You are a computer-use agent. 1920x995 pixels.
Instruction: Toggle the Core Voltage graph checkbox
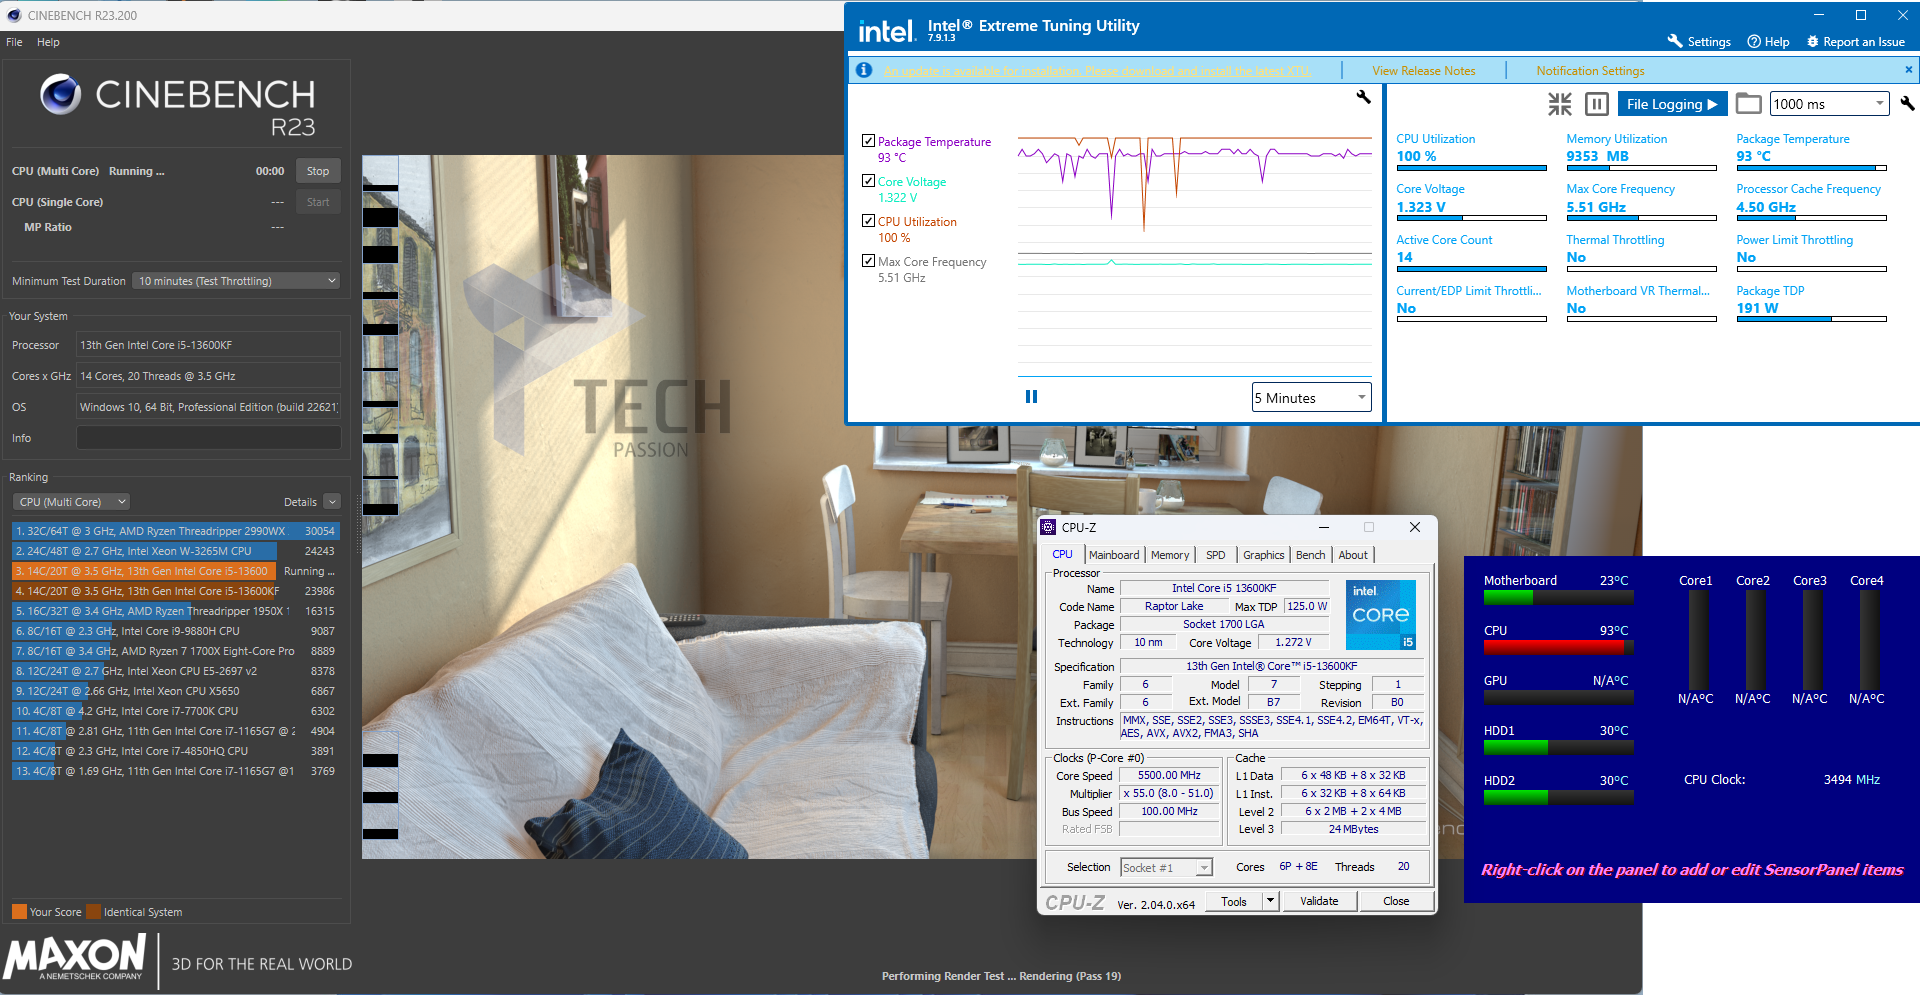pos(868,181)
